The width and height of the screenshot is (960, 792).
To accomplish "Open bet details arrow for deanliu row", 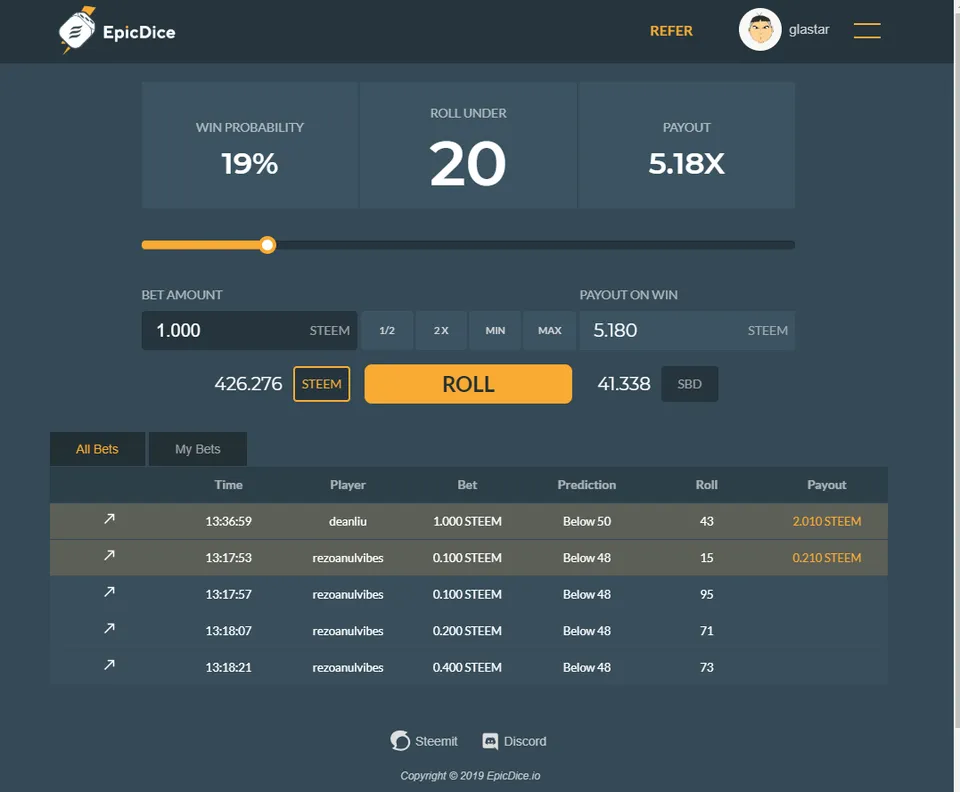I will point(109,519).
